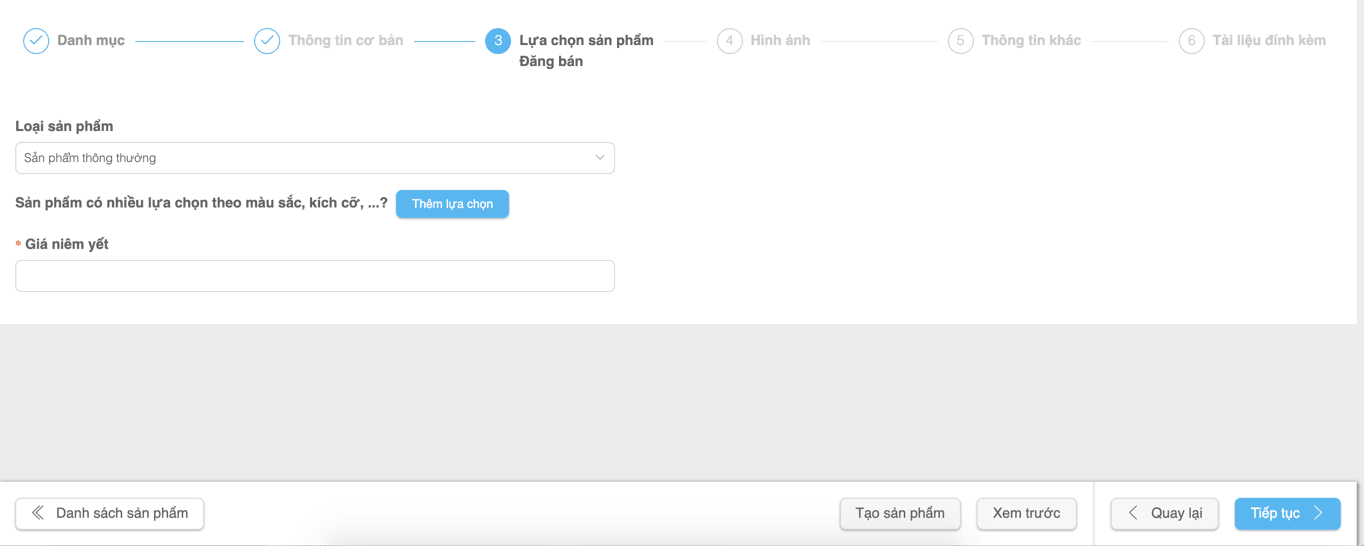Jump to step 4 Hình ảnh circle

[730, 41]
